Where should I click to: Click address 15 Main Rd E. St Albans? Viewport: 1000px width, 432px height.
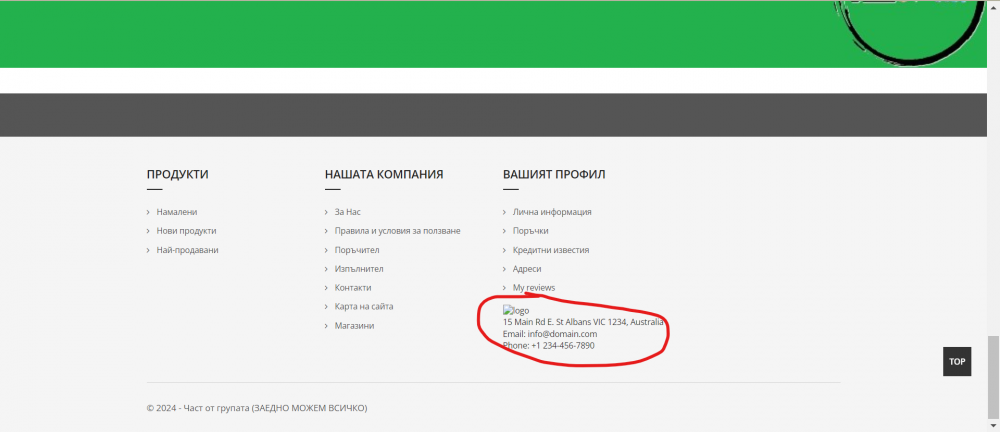[583, 322]
